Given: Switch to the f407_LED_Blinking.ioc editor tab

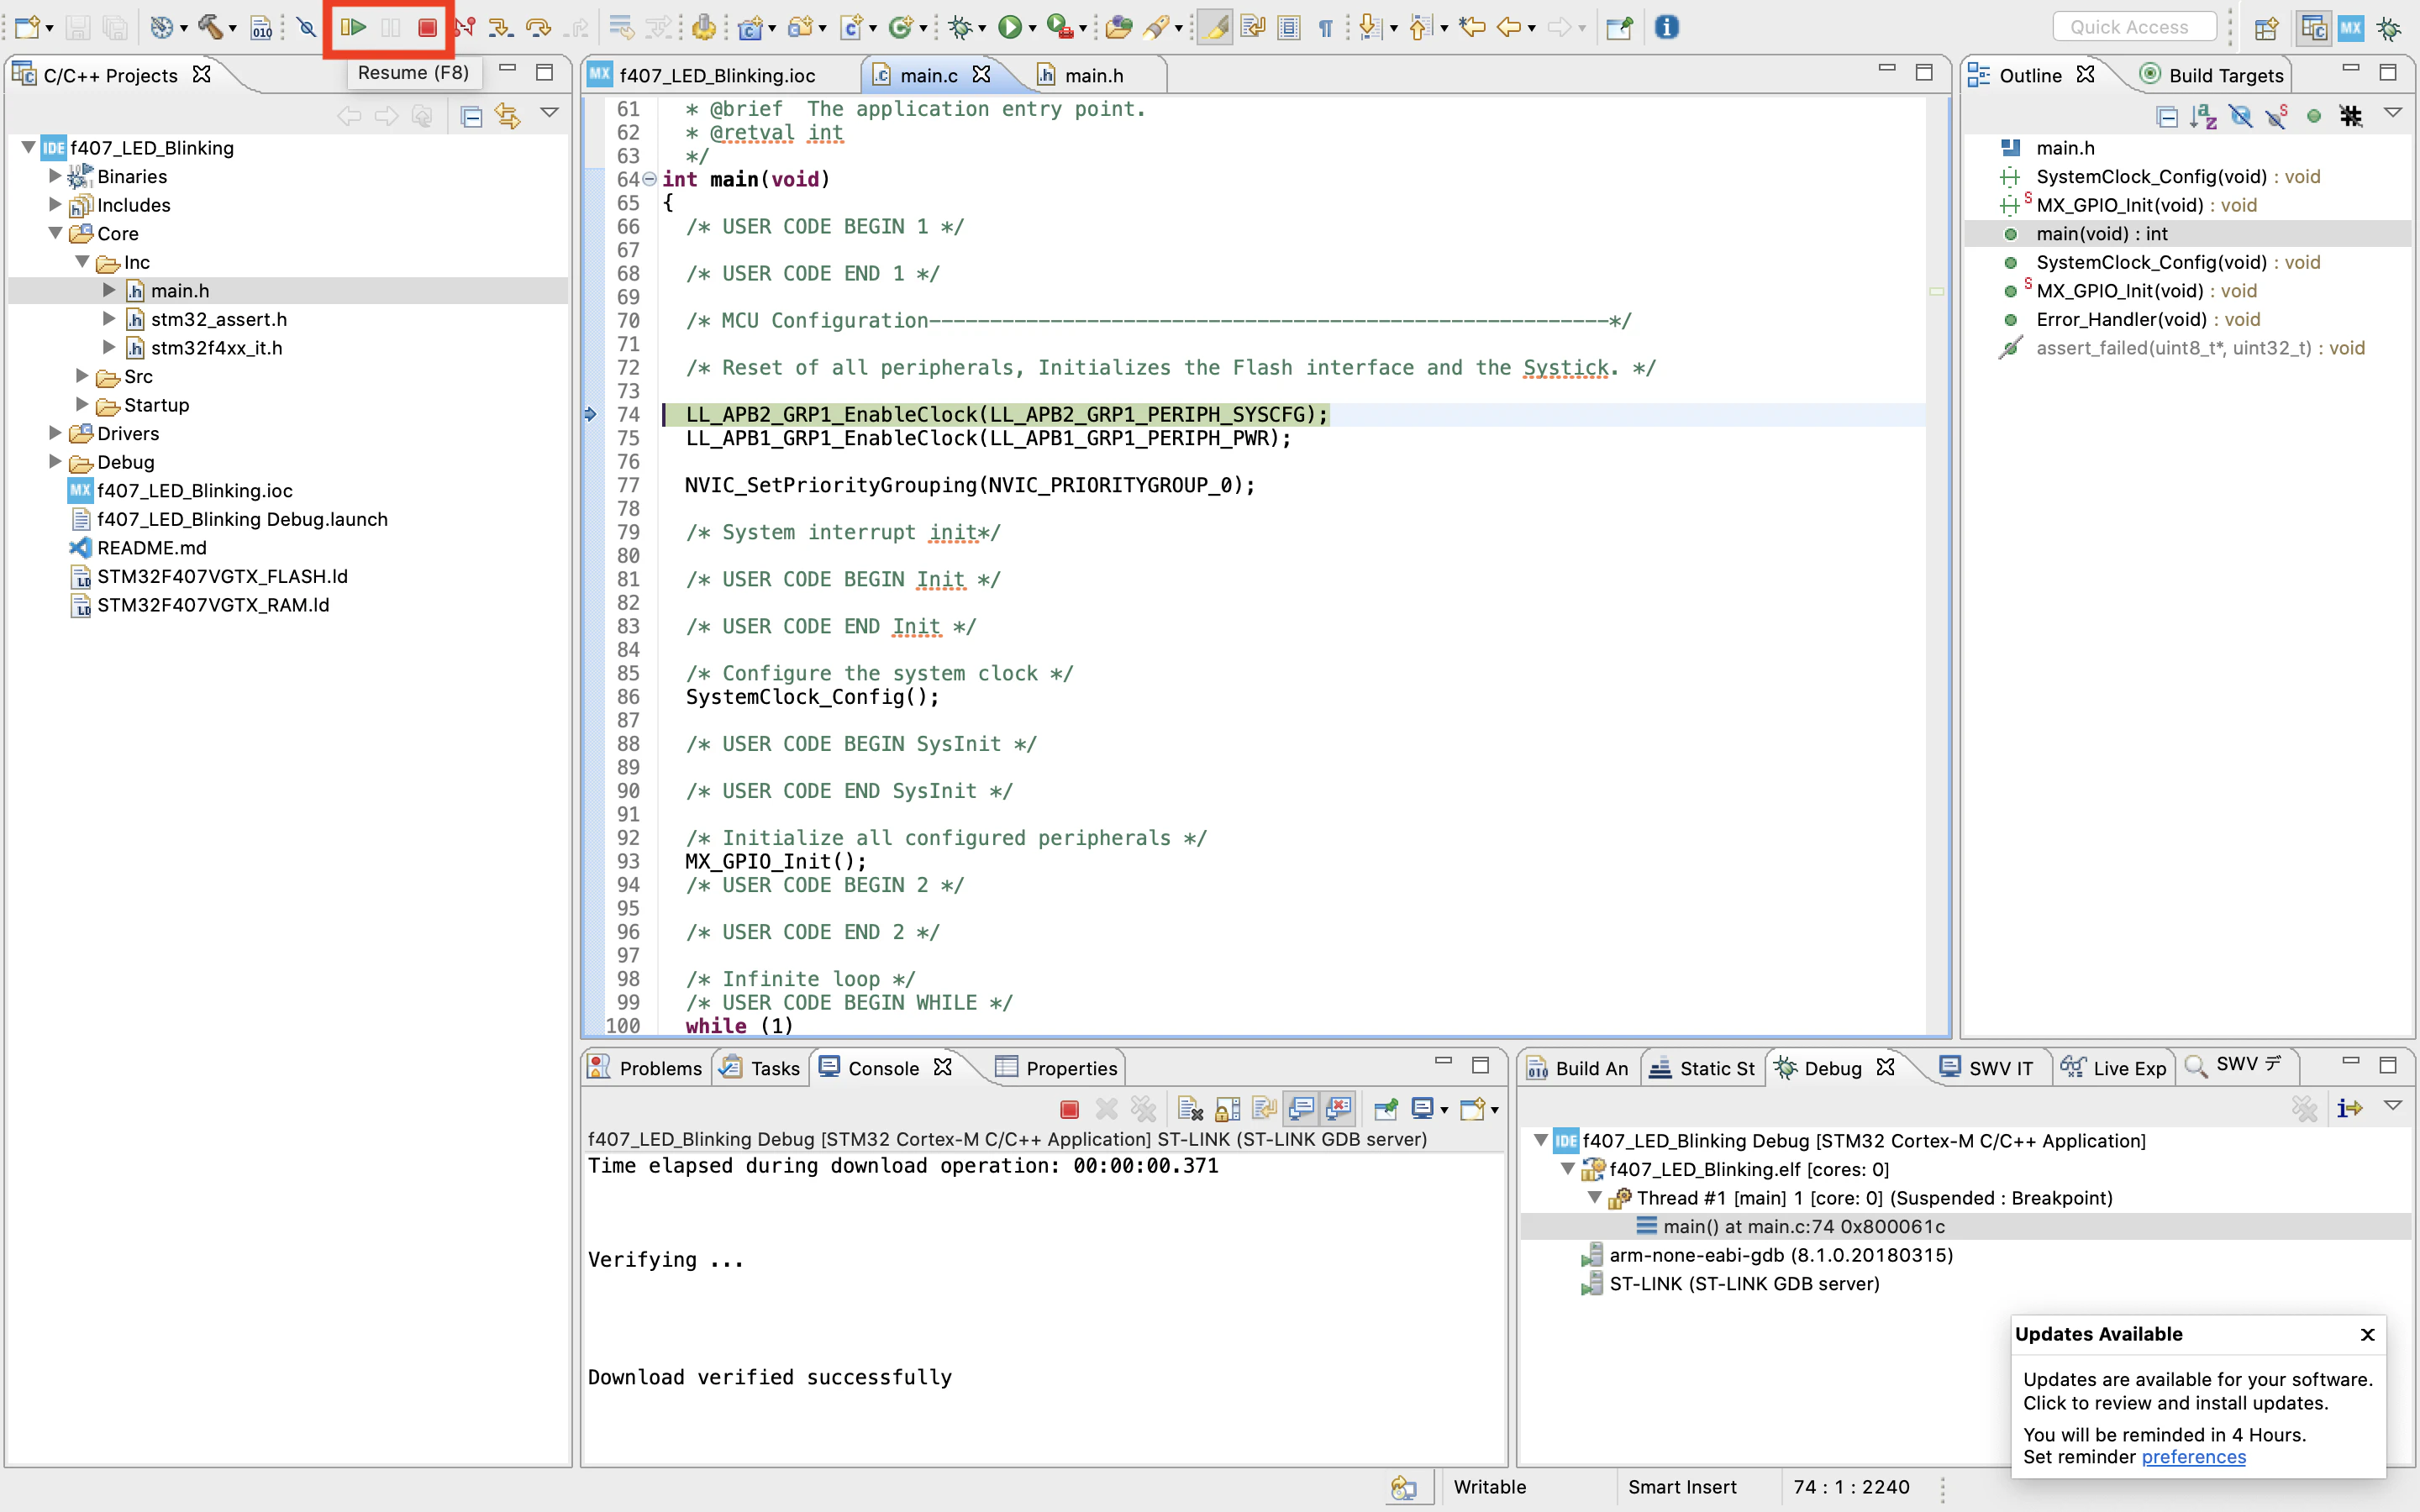Looking at the screenshot, I should [716, 75].
